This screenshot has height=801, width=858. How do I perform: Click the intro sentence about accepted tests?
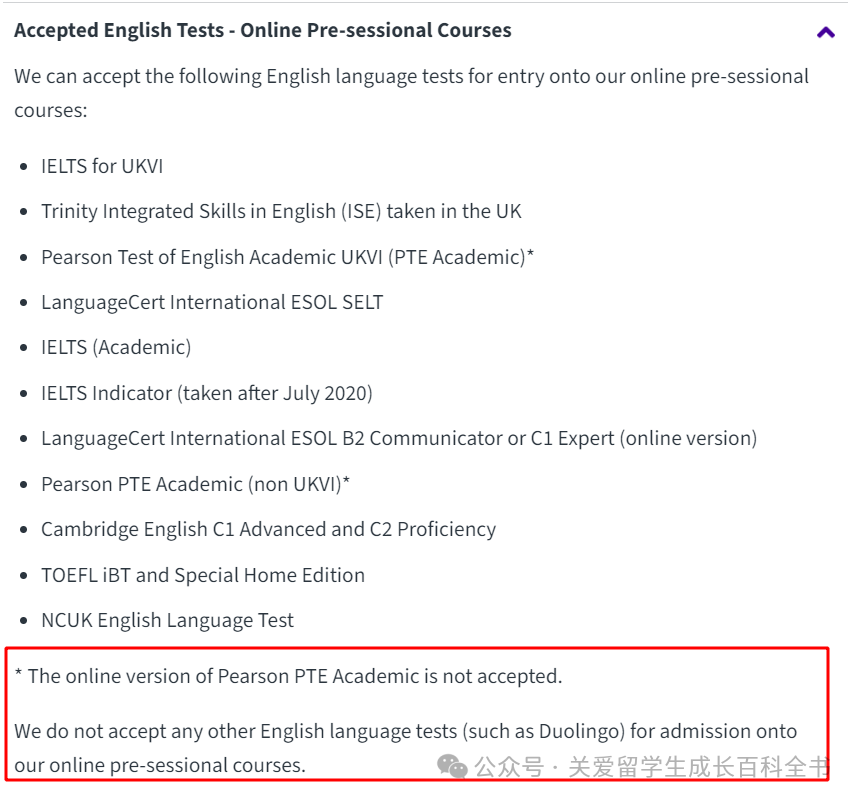411,94
